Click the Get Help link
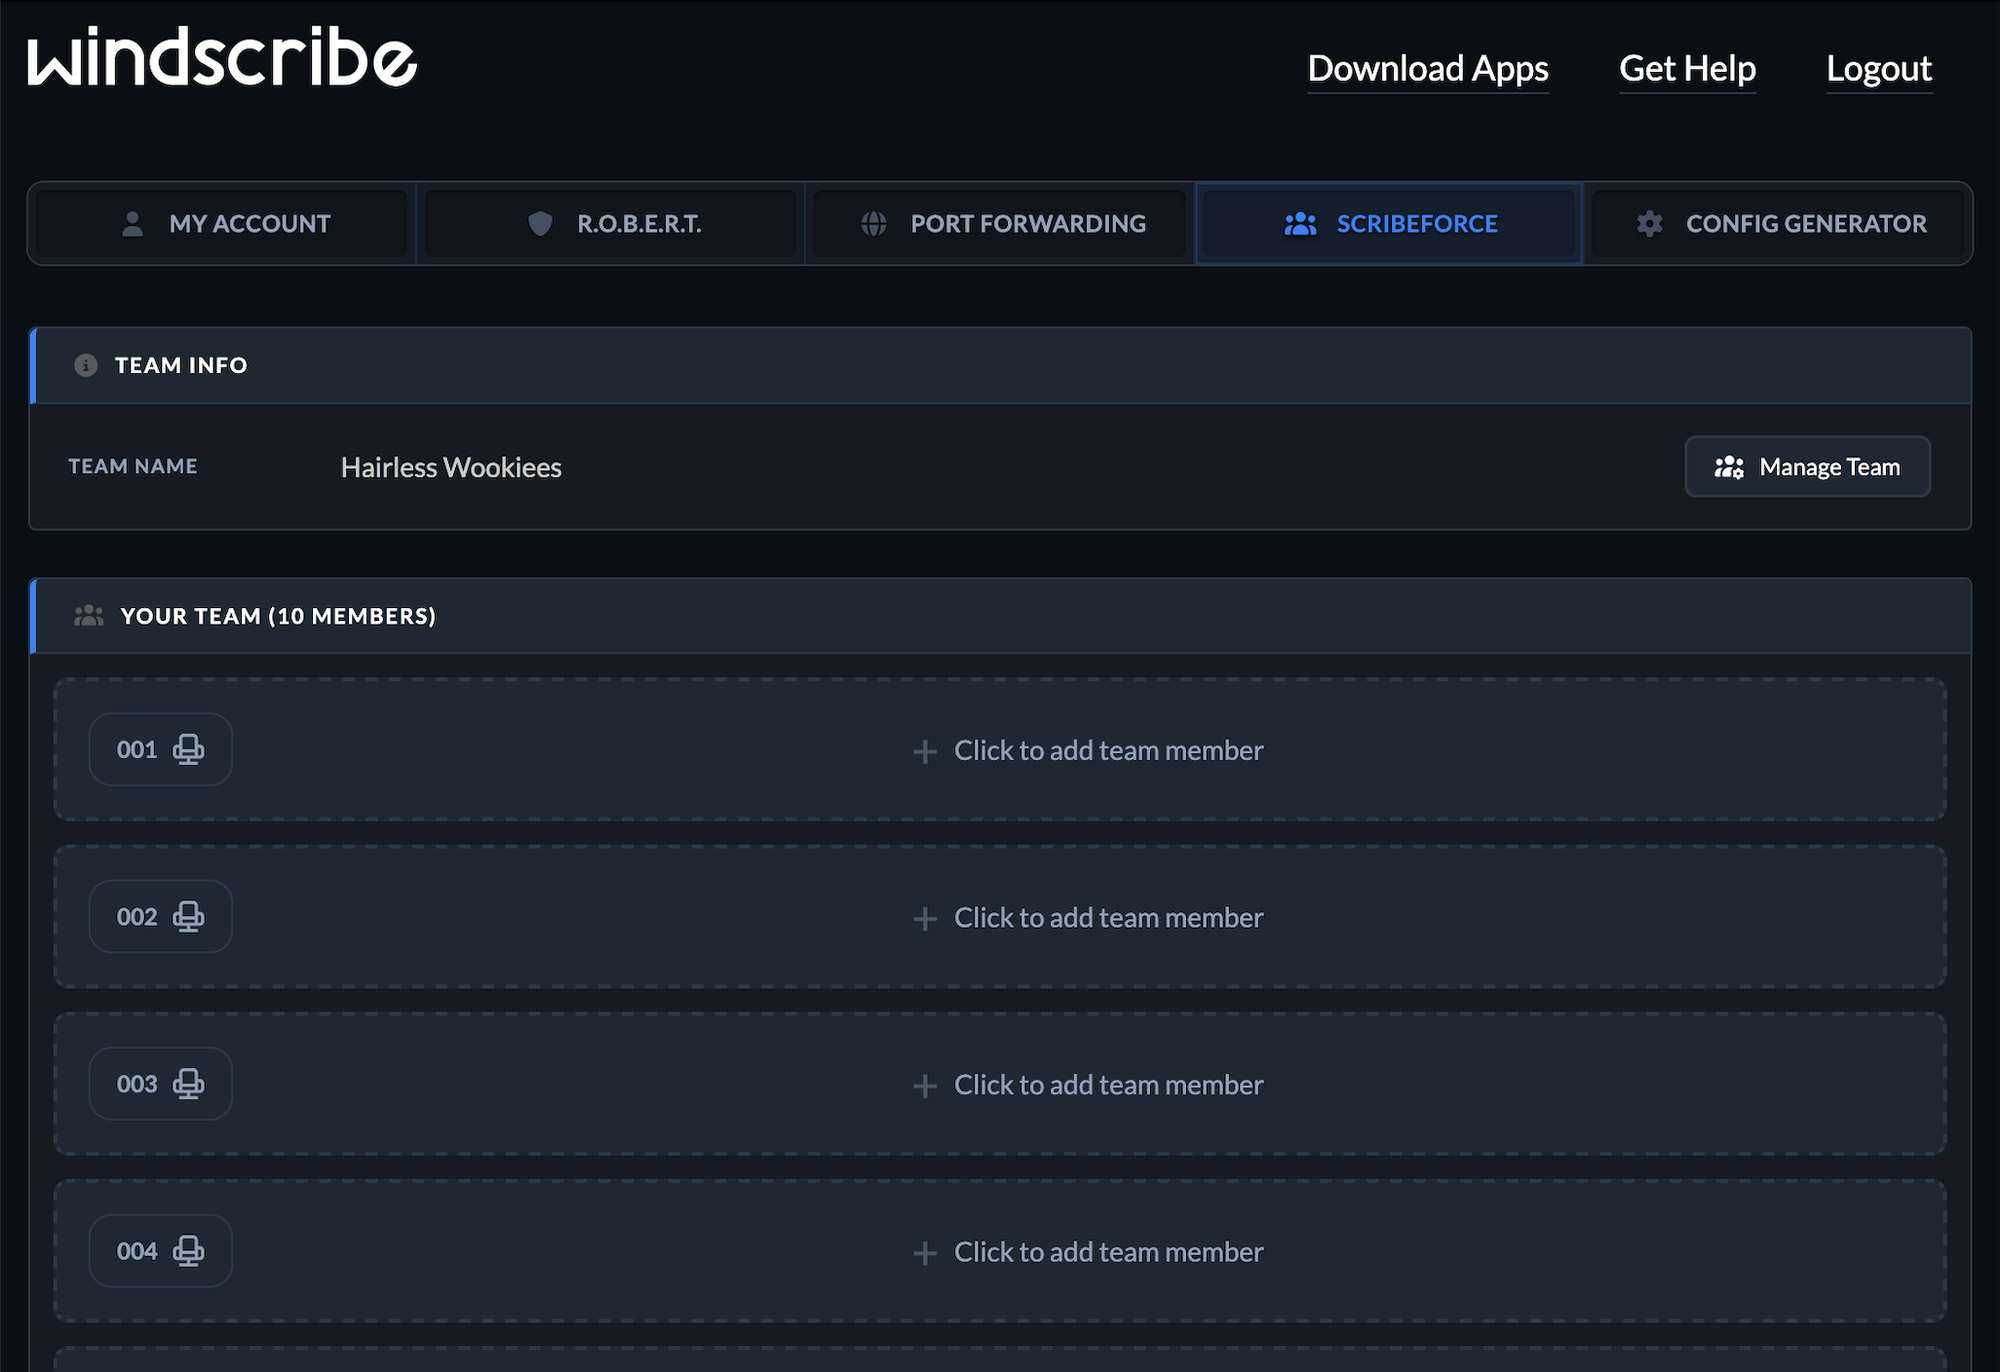This screenshot has height=1372, width=2000. [x=1687, y=68]
